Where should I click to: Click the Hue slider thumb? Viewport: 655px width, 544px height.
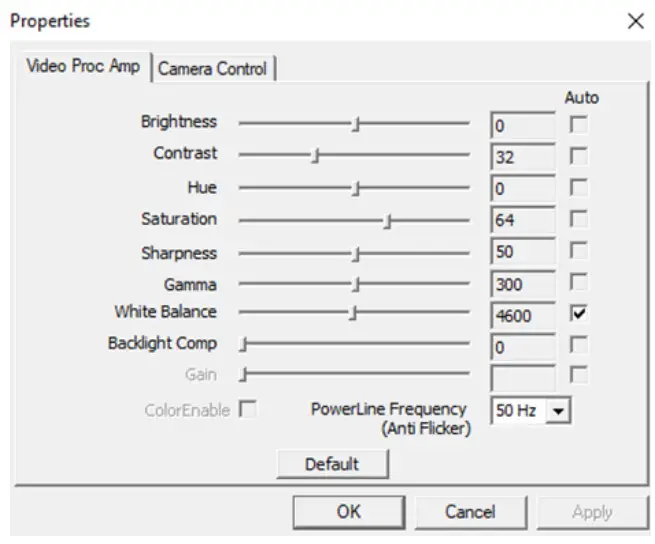[356, 188]
